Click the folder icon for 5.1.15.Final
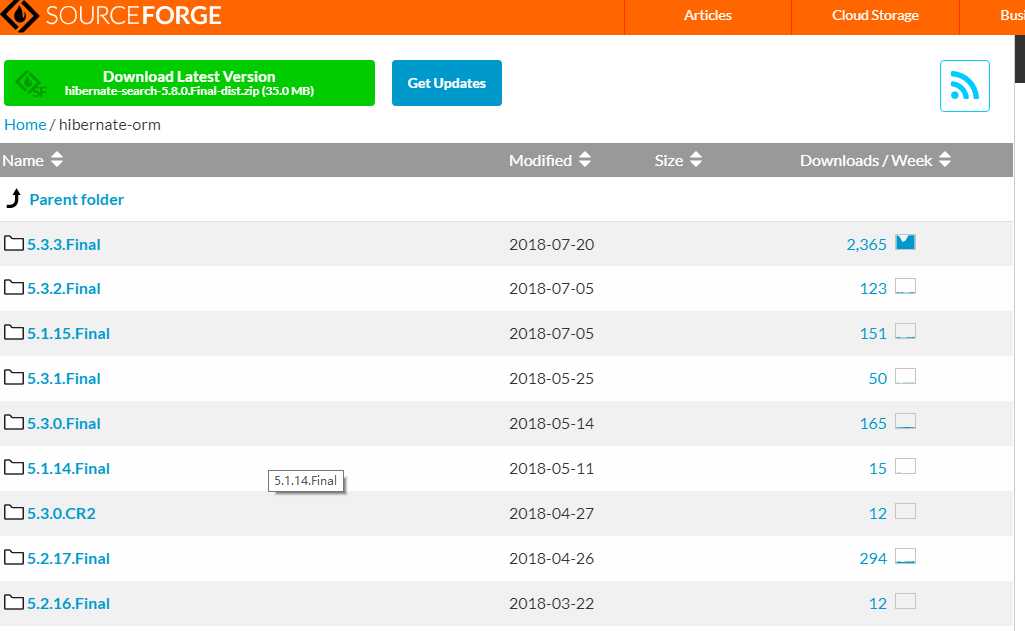The width and height of the screenshot is (1025, 631). tap(14, 333)
